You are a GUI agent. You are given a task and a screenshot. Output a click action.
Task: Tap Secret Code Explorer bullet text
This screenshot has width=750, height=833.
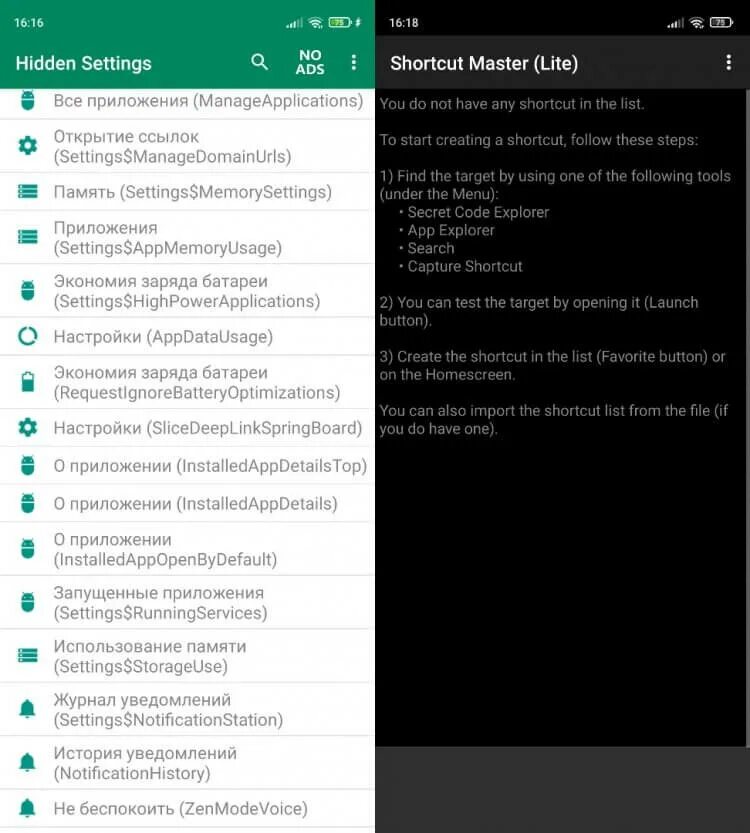478,212
